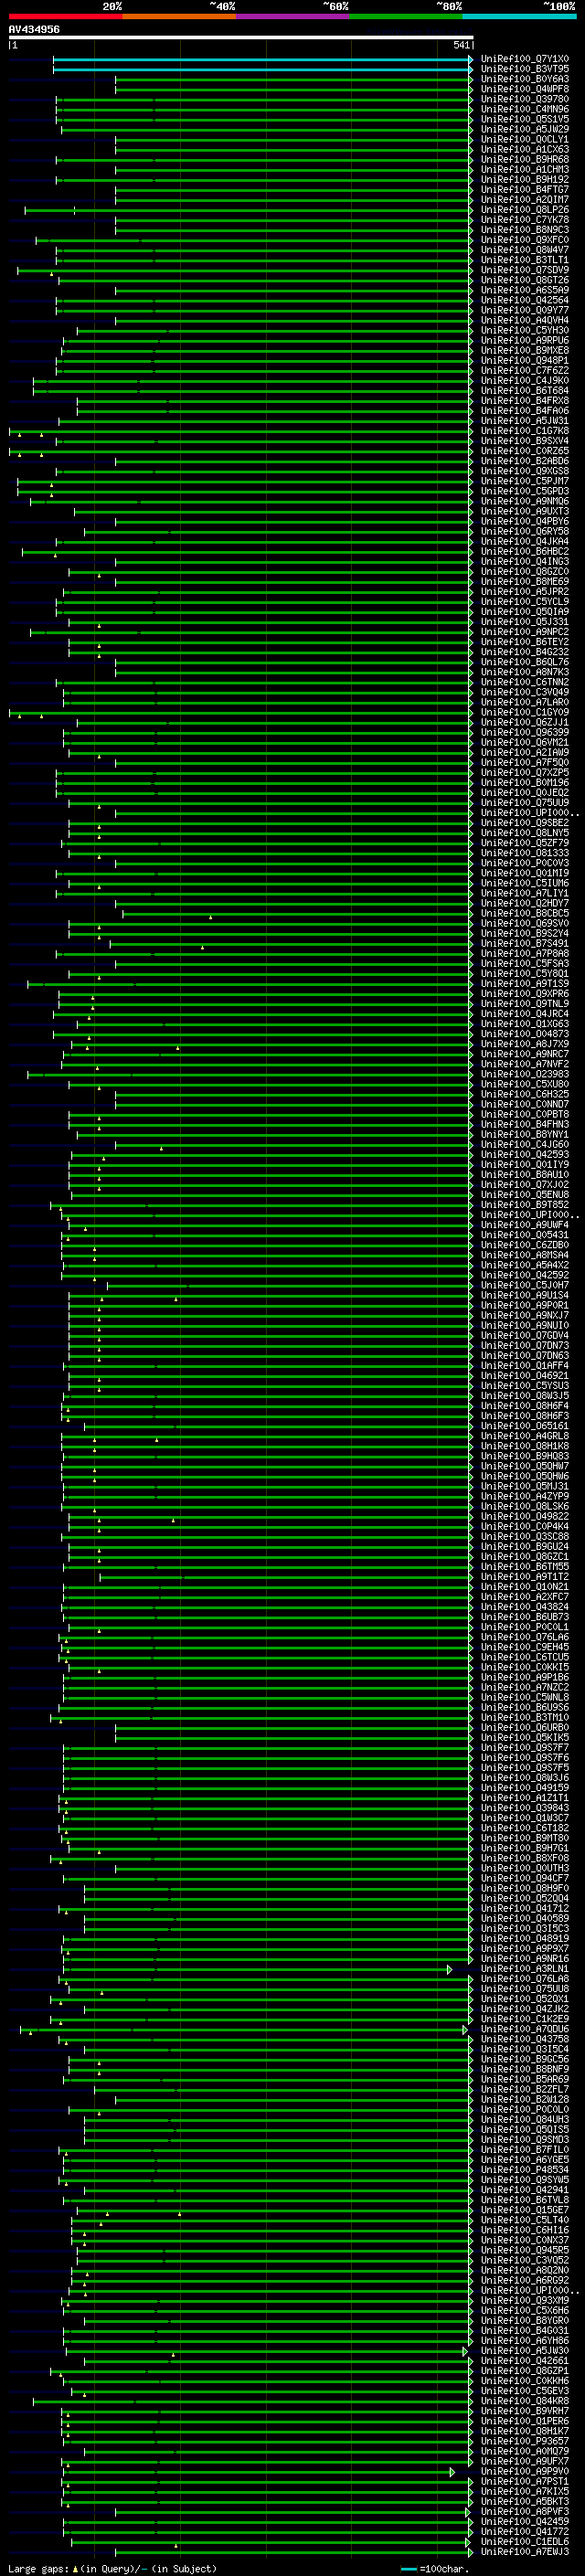Select hit label UniRef100_Q9XFC0
This screenshot has height=2576, width=585.
tap(525, 240)
